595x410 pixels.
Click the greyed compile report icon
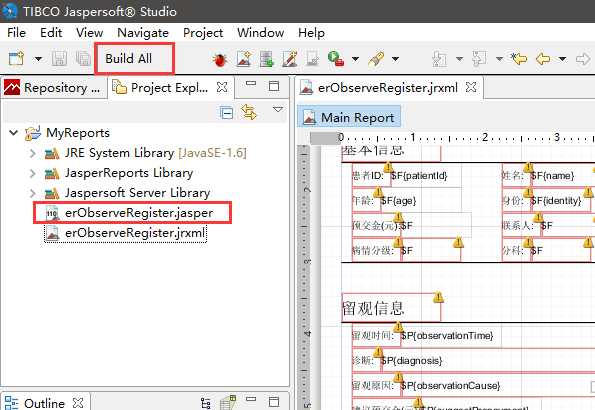tap(313, 59)
